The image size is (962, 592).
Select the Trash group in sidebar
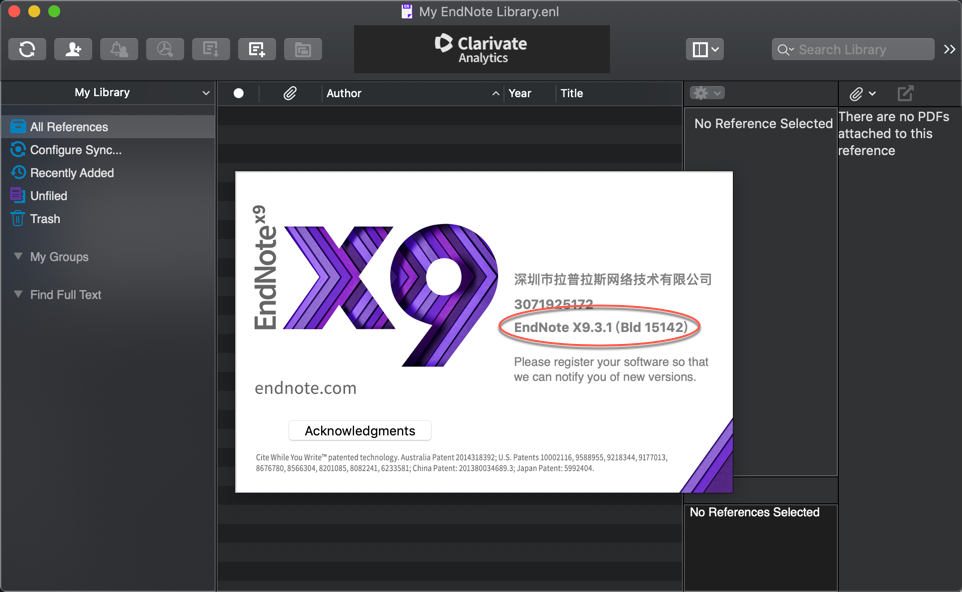(44, 219)
